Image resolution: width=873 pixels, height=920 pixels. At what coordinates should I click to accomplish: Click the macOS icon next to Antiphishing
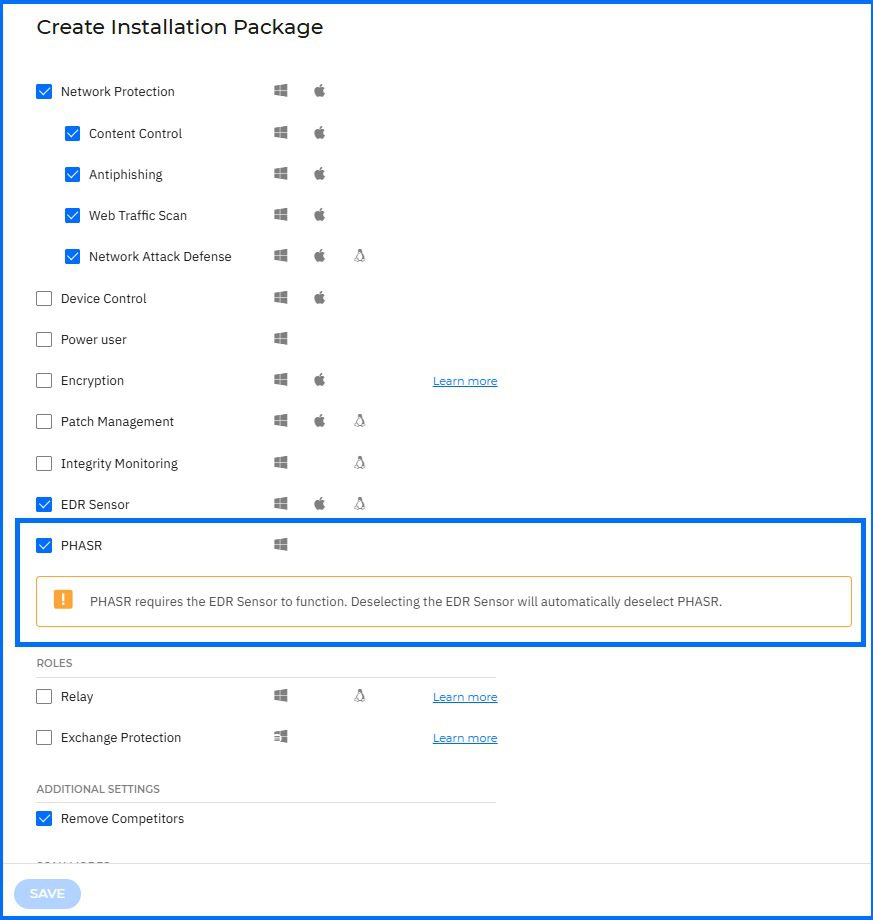(320, 174)
